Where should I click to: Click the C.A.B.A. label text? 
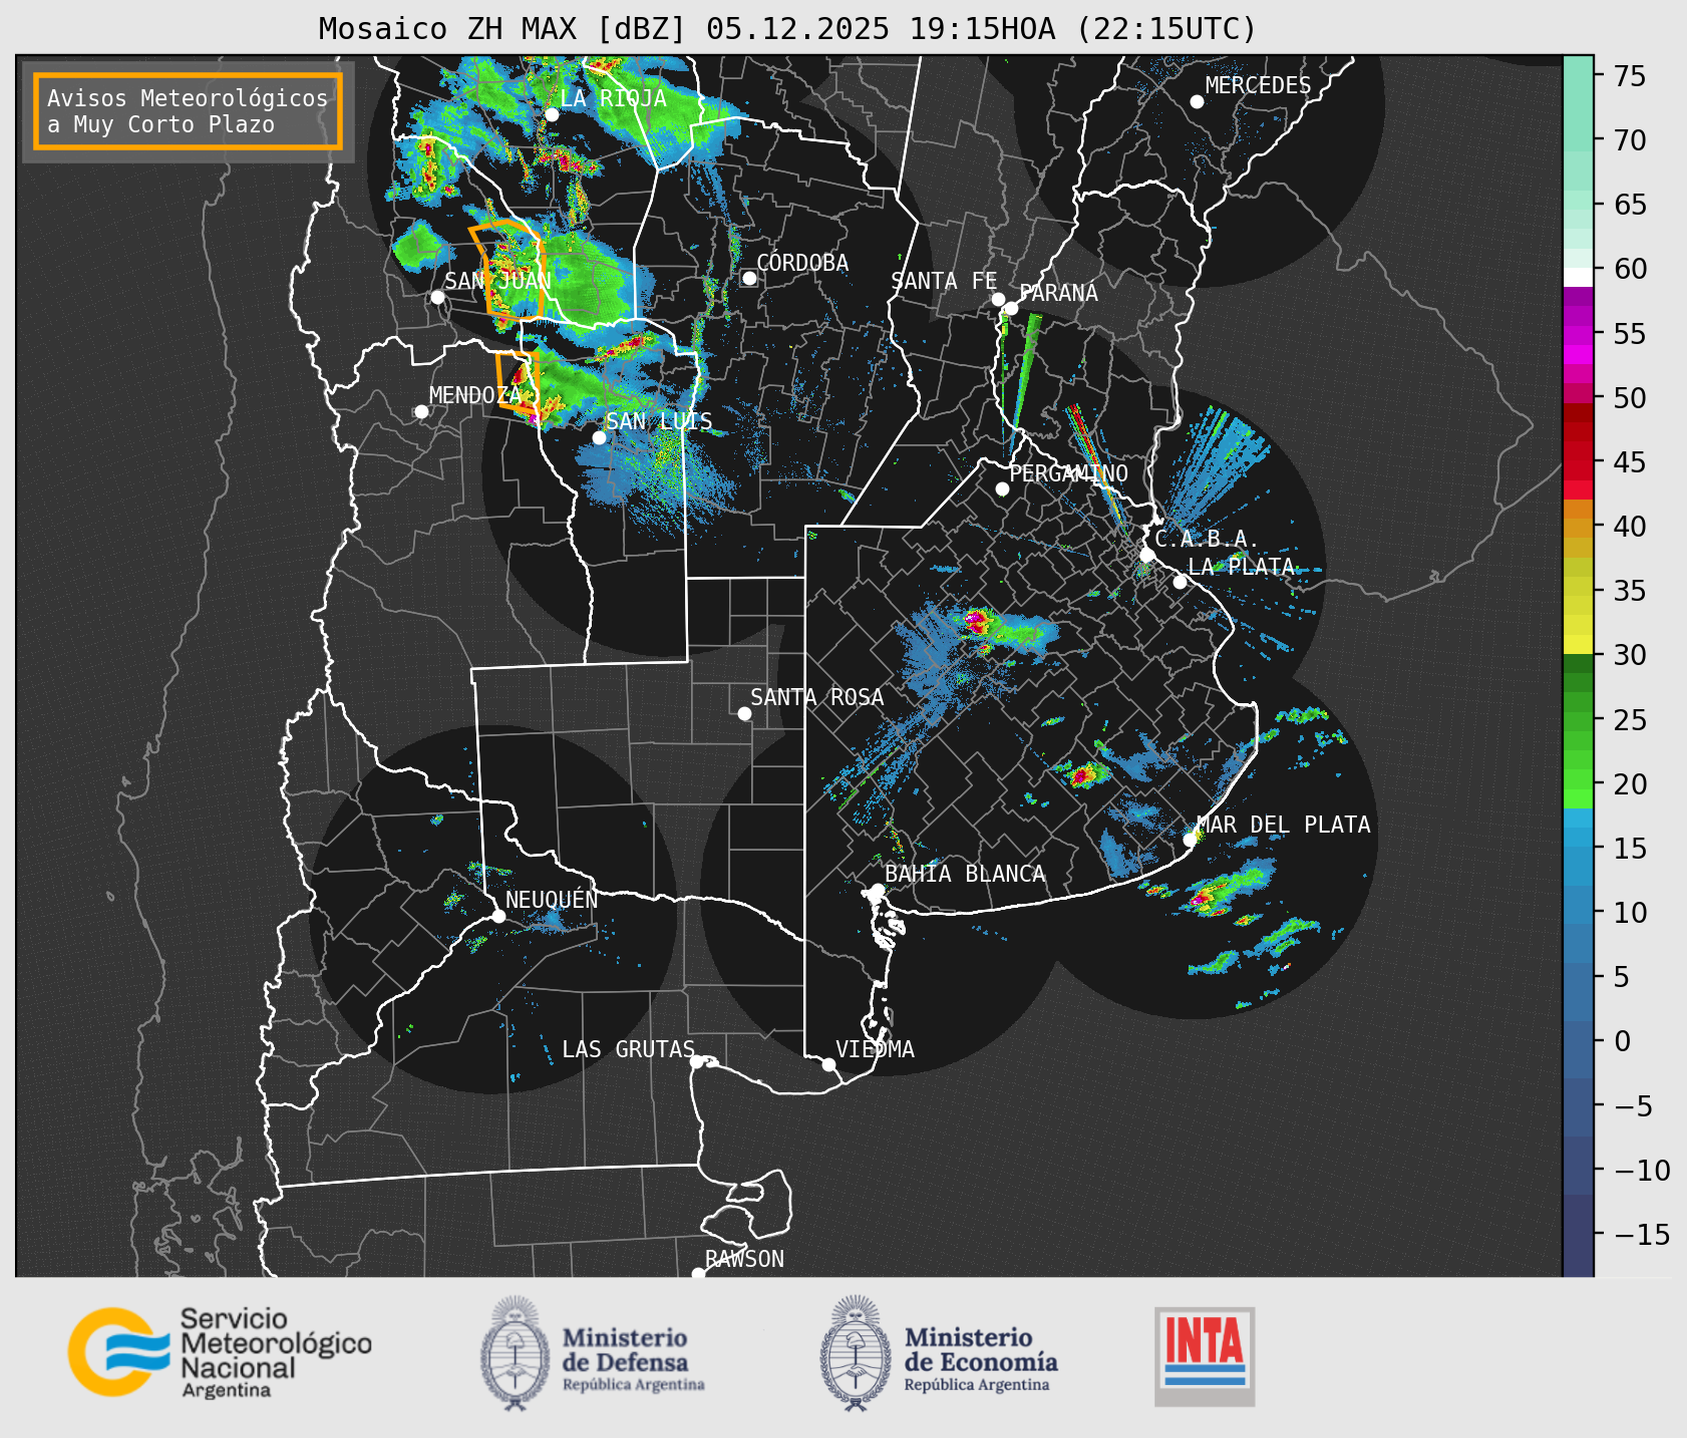1207,539
